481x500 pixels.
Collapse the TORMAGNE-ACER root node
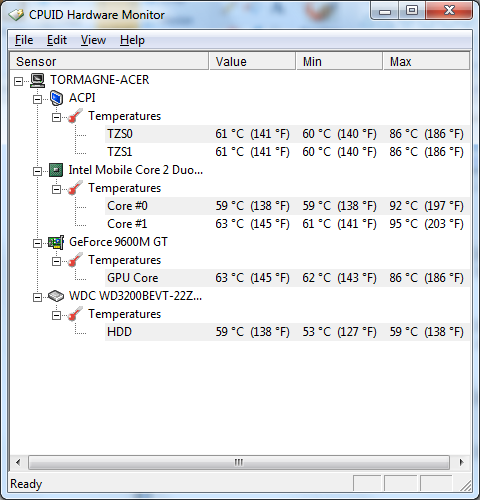point(19,81)
